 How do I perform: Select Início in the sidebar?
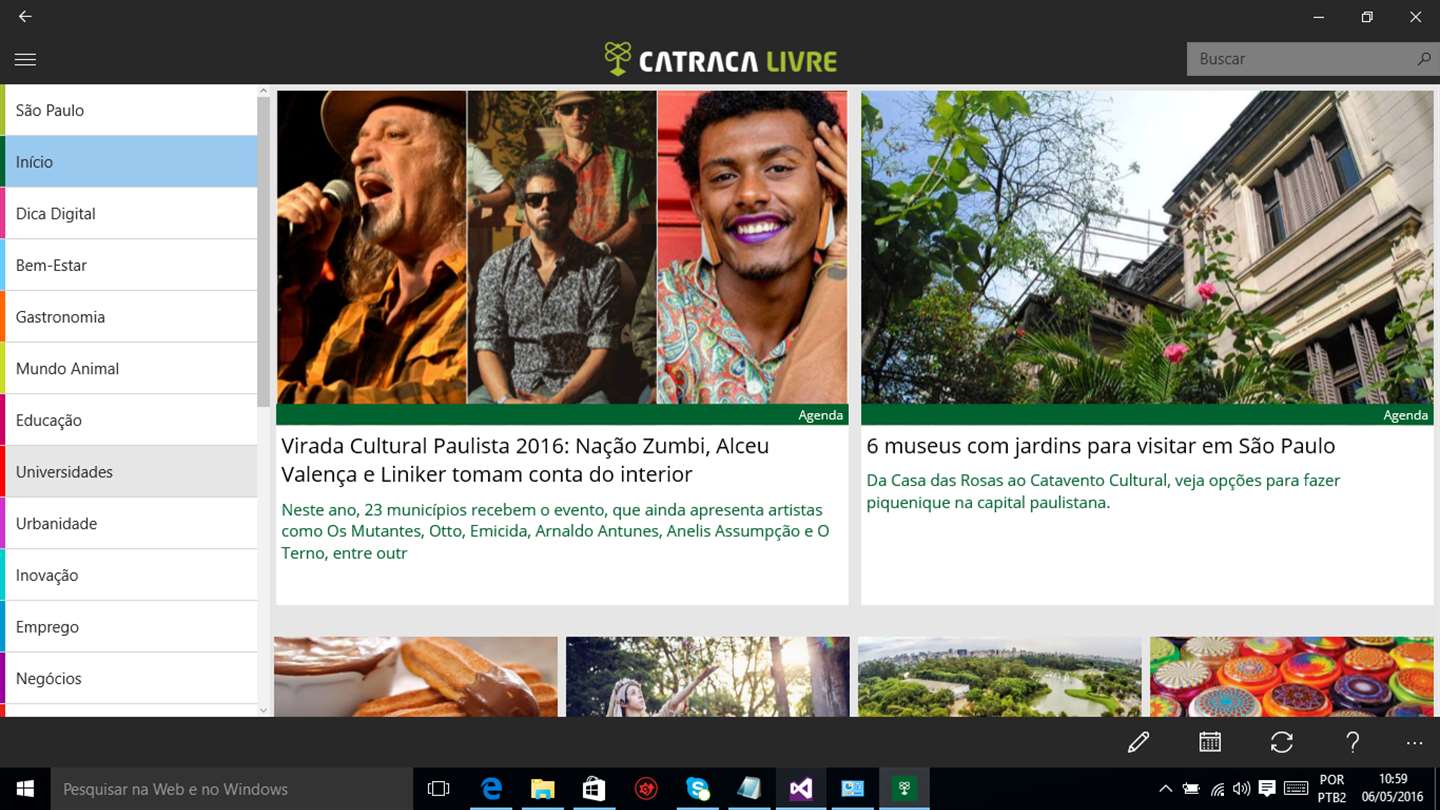click(129, 162)
